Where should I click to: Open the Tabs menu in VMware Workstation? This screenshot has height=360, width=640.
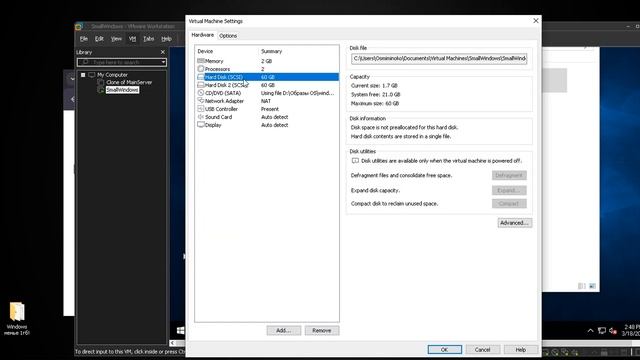tap(149, 39)
